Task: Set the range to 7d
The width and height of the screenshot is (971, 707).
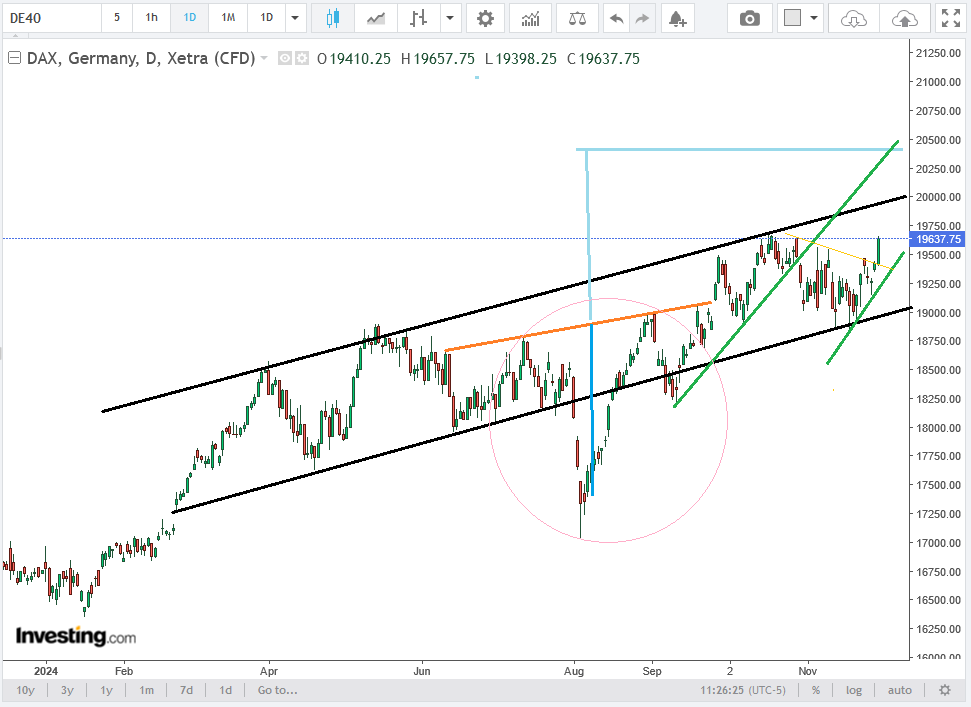Action: pos(186,690)
